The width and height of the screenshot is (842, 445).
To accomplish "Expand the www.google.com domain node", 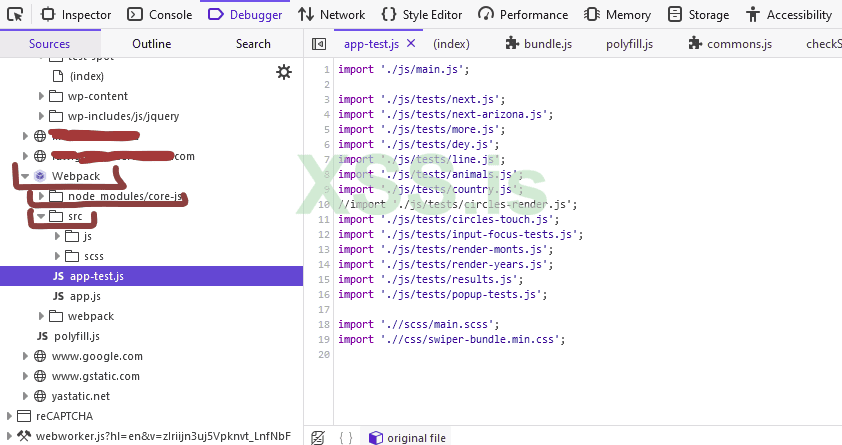I will click(26, 356).
